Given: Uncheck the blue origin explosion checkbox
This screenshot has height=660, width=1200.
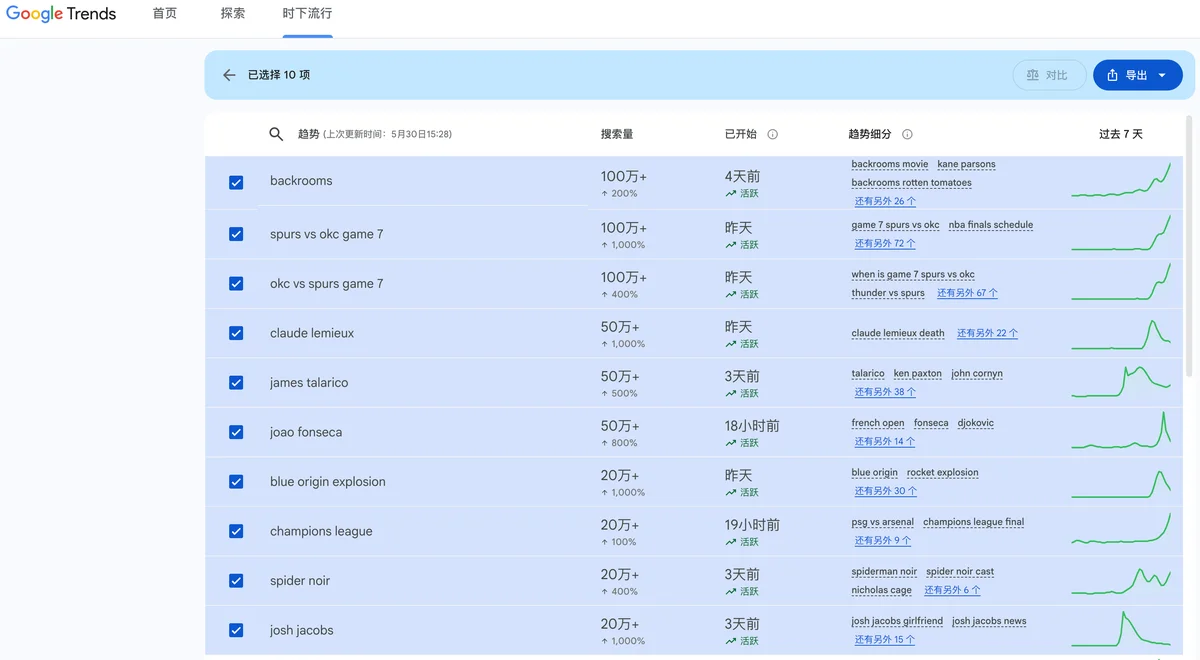Looking at the screenshot, I should click(236, 482).
